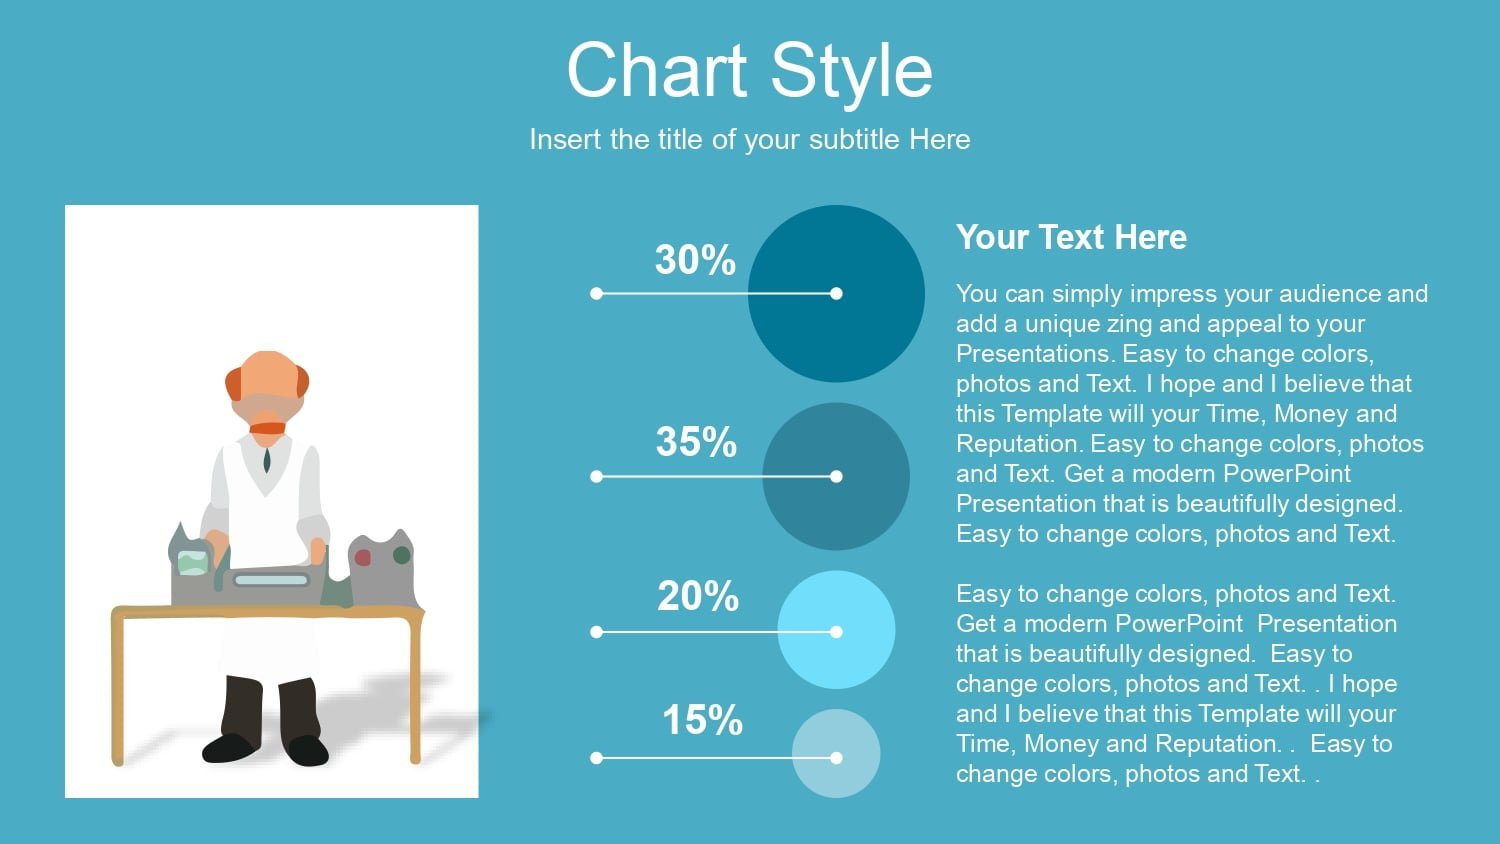Click the pale blue 15% circle

(836, 754)
